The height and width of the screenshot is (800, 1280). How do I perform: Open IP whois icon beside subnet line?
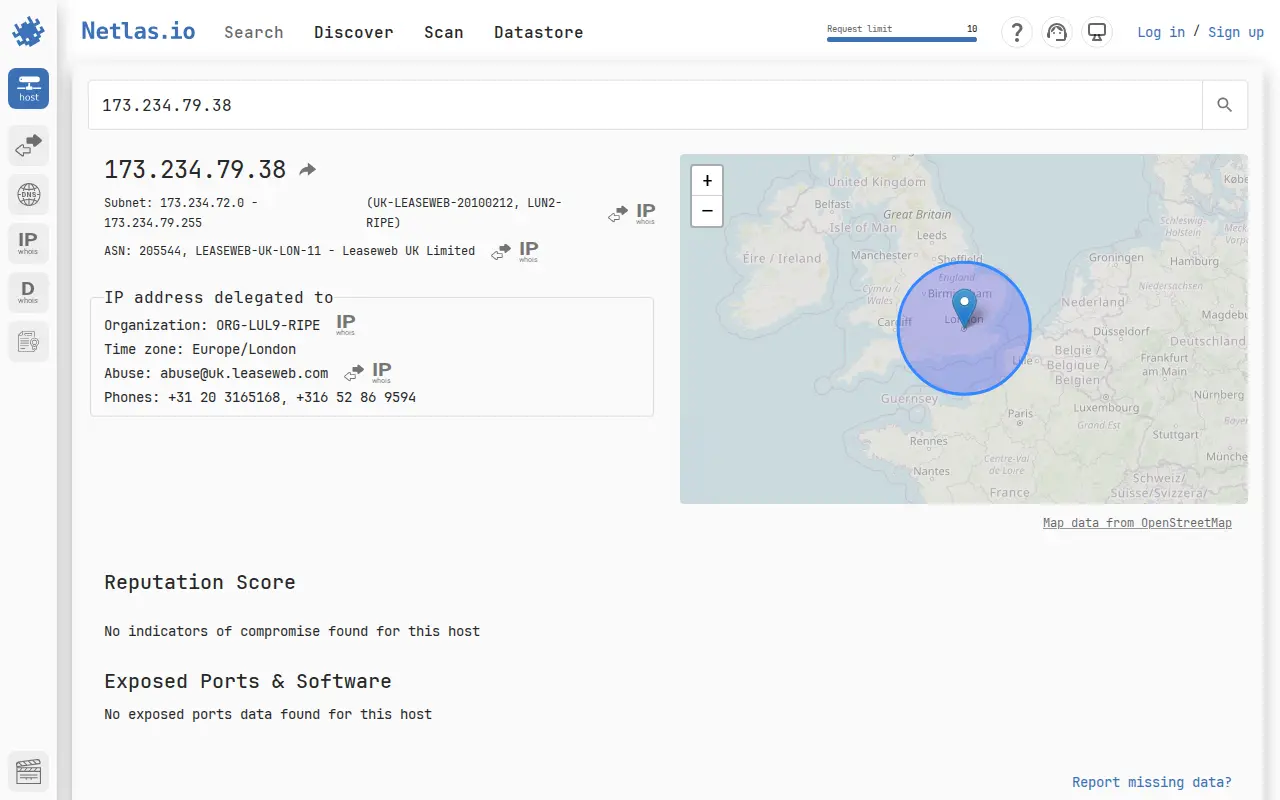coord(646,213)
